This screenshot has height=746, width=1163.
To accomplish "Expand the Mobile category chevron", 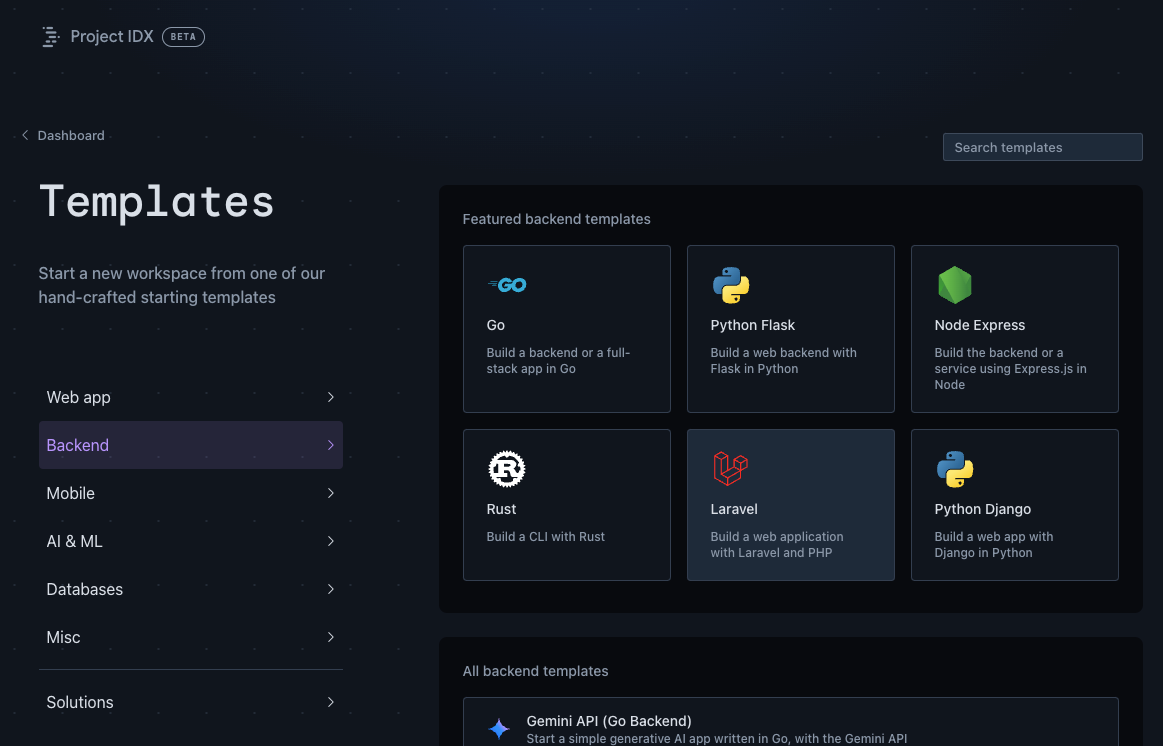I will [331, 493].
